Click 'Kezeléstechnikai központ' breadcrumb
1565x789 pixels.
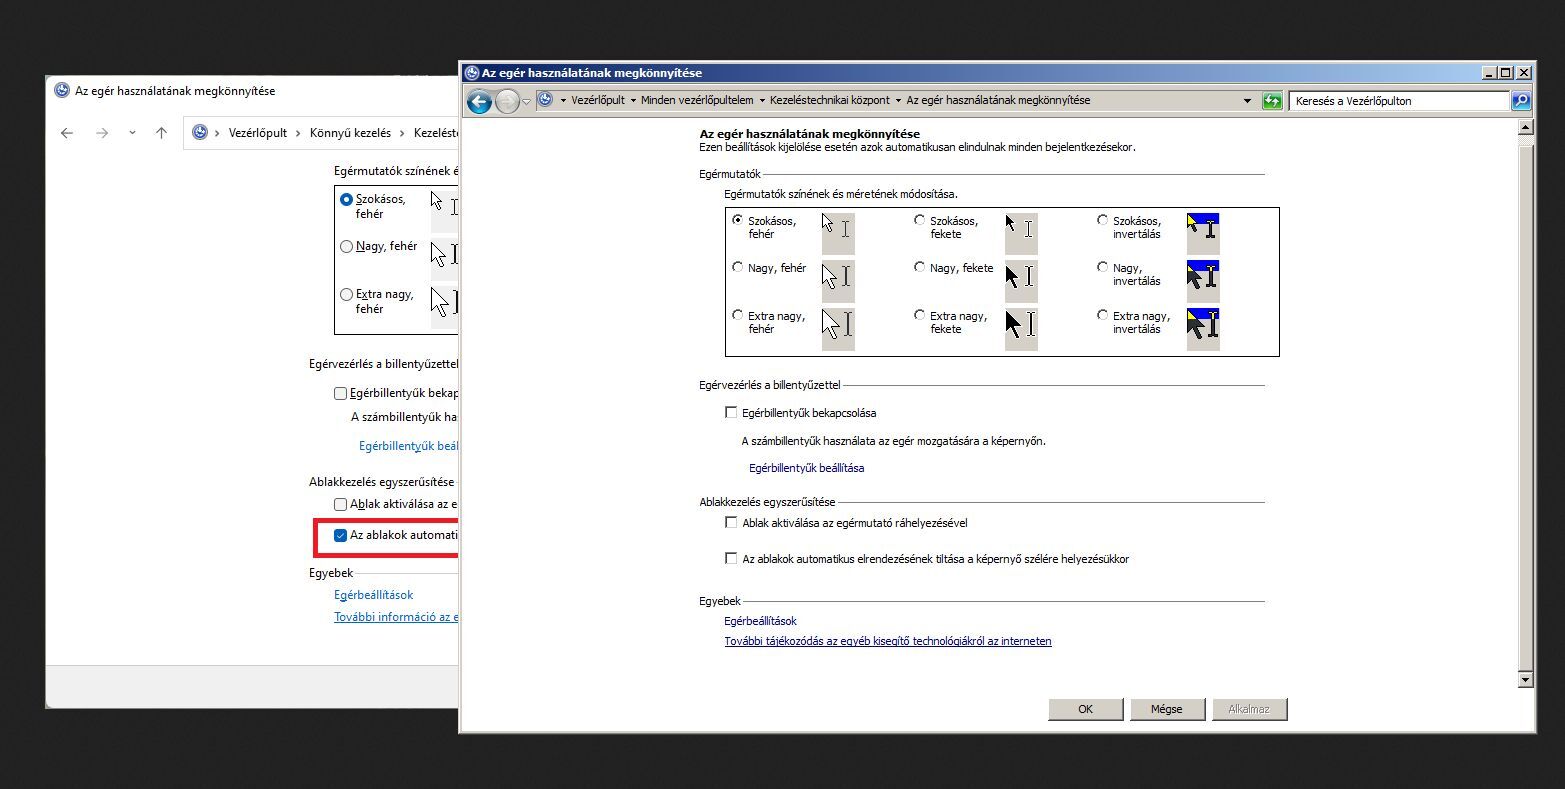(830, 101)
